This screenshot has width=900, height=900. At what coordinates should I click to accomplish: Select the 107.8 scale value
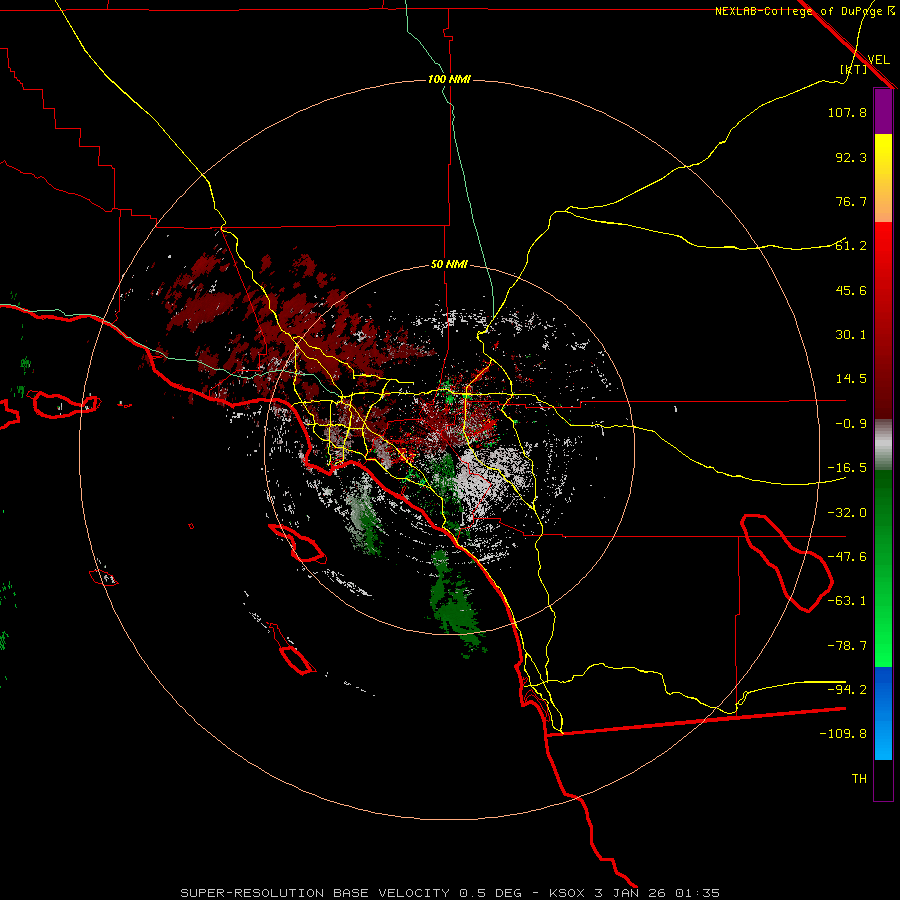[x=847, y=112]
